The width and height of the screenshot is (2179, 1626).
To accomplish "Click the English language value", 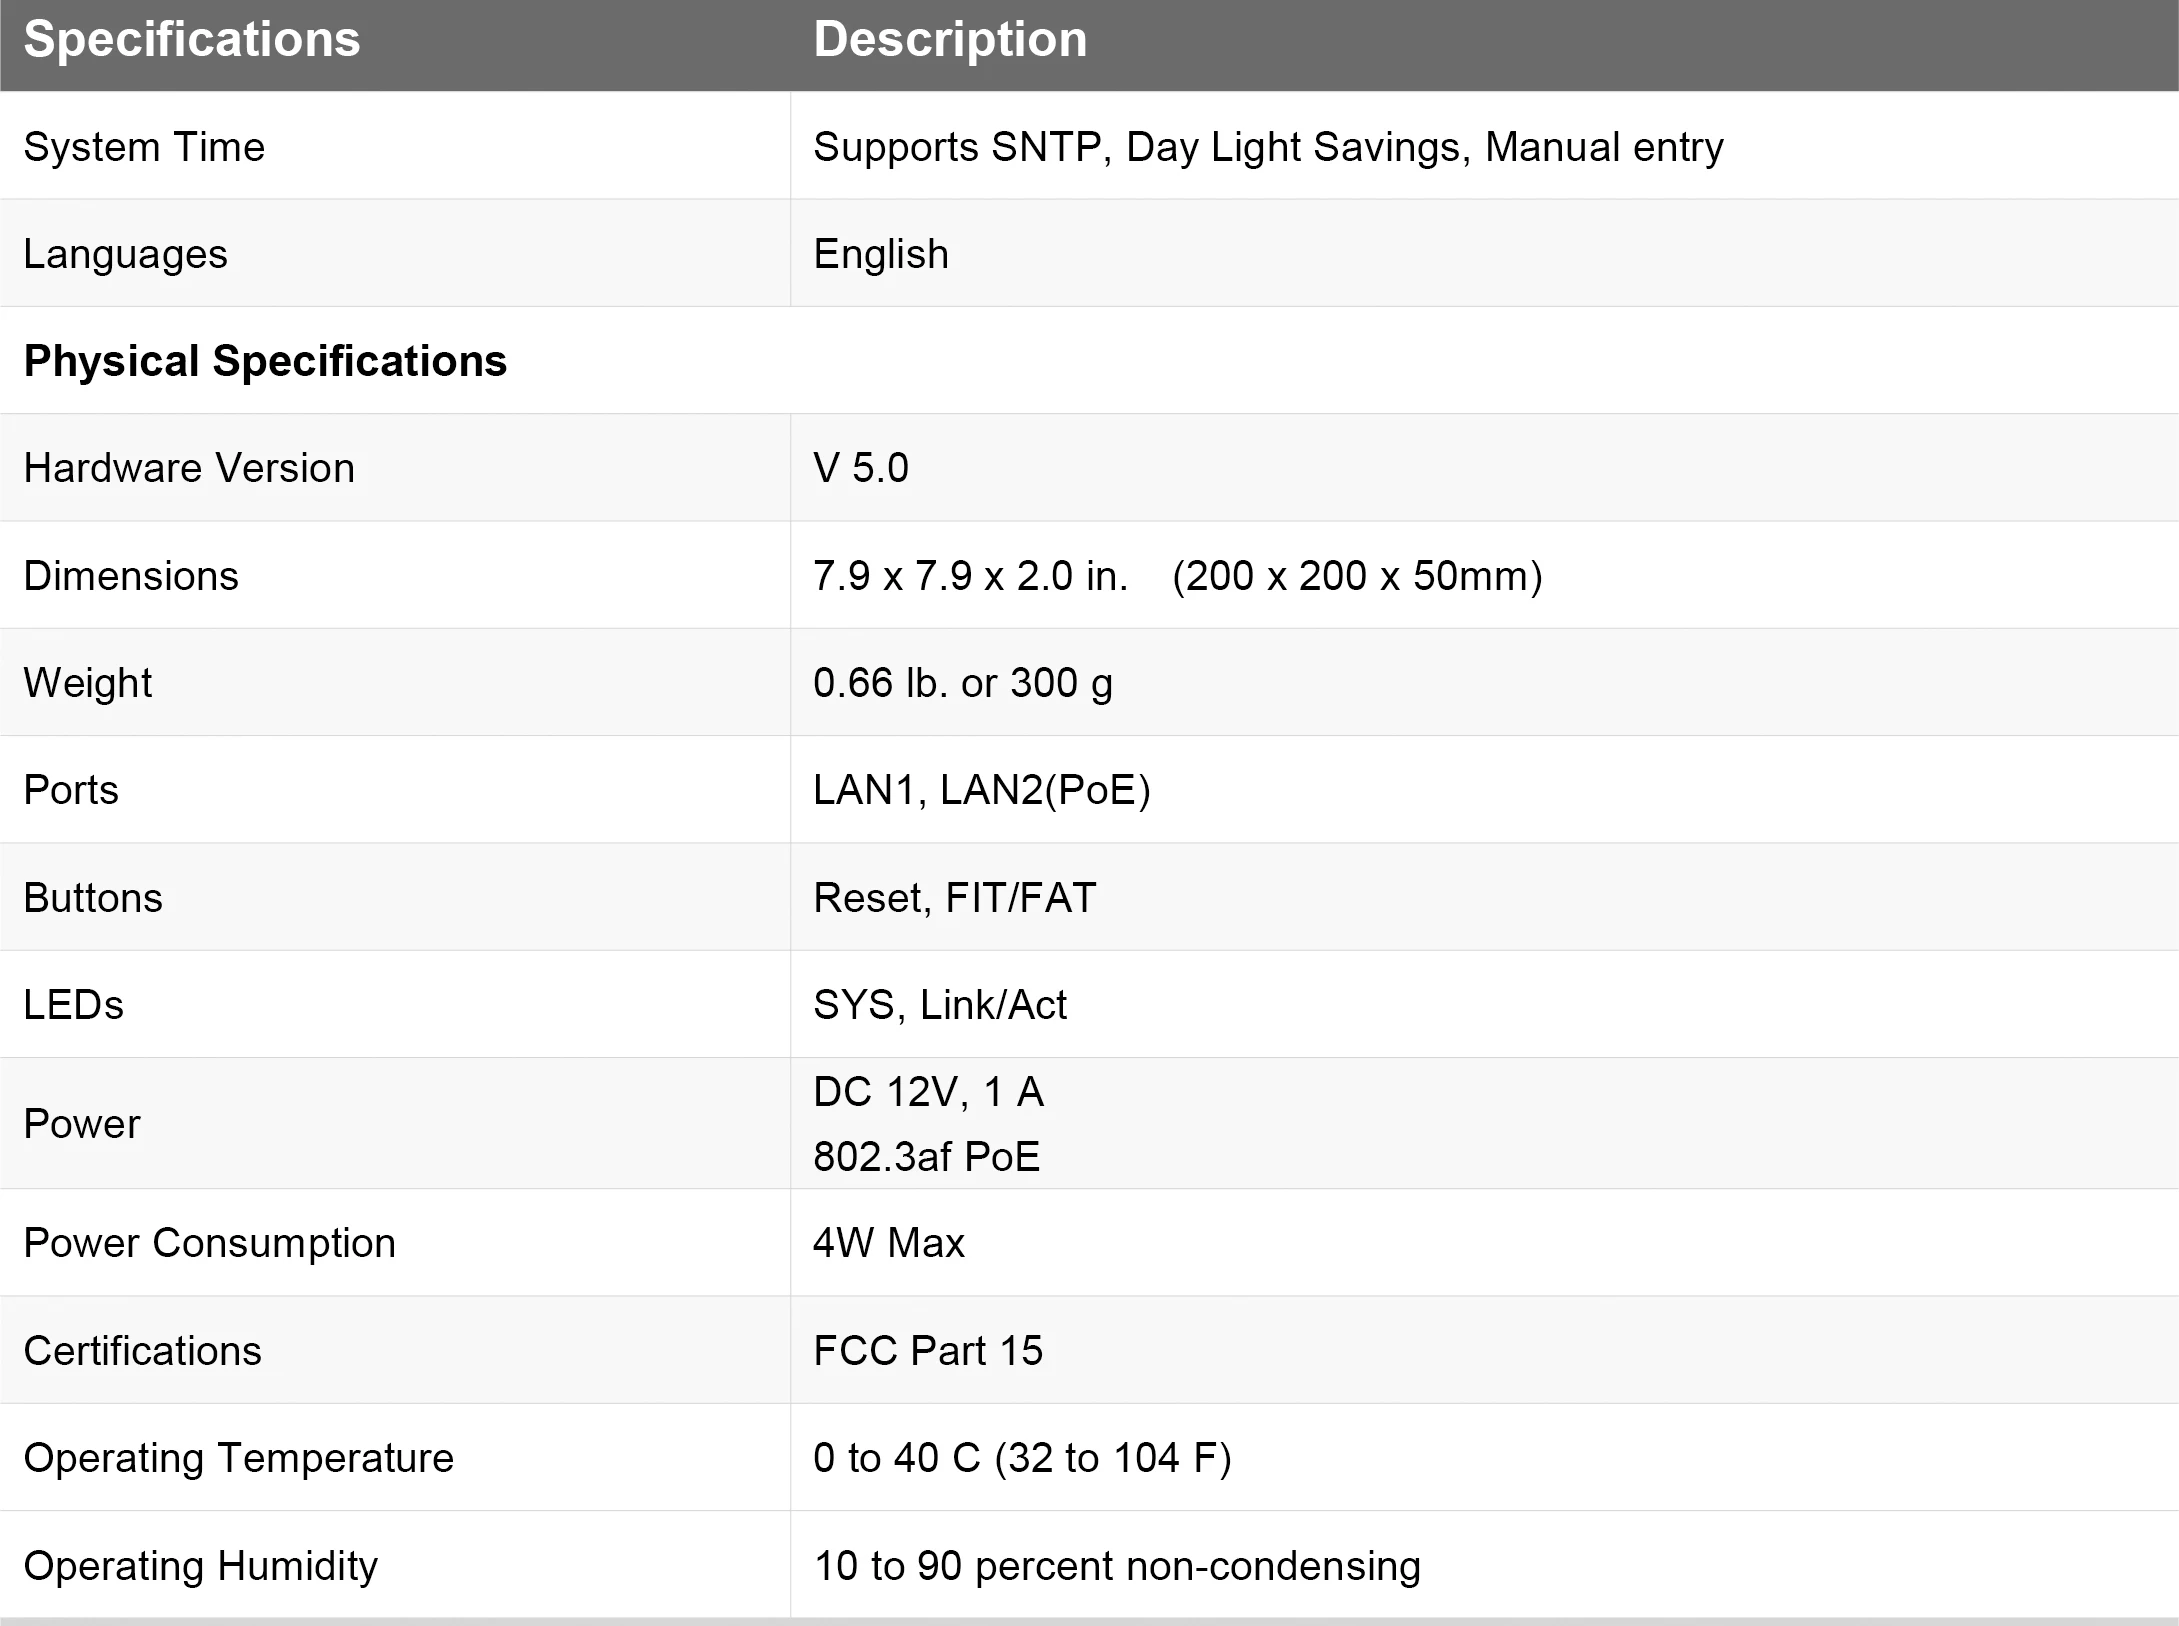I will (x=880, y=254).
